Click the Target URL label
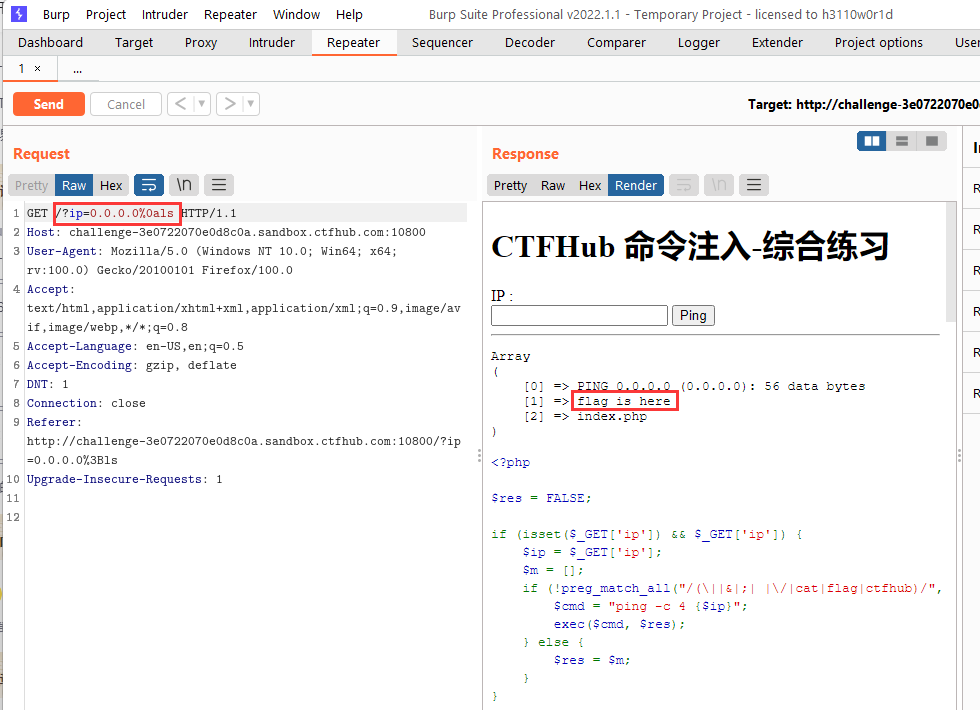The image size is (980, 710). (x=864, y=104)
